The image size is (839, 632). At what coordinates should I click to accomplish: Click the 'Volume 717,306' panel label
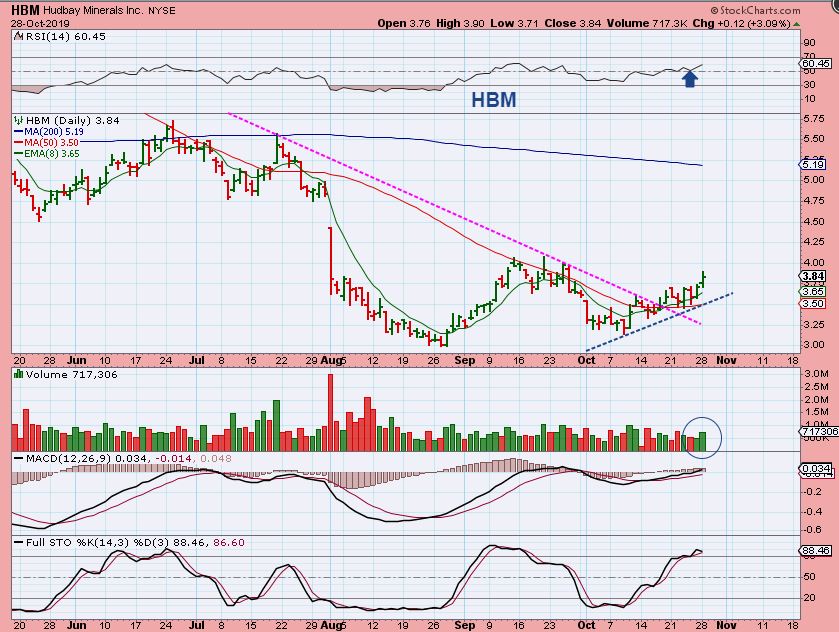71,374
